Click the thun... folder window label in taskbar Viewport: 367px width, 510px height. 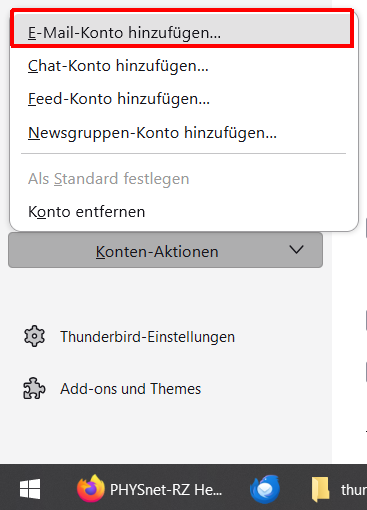[354, 490]
